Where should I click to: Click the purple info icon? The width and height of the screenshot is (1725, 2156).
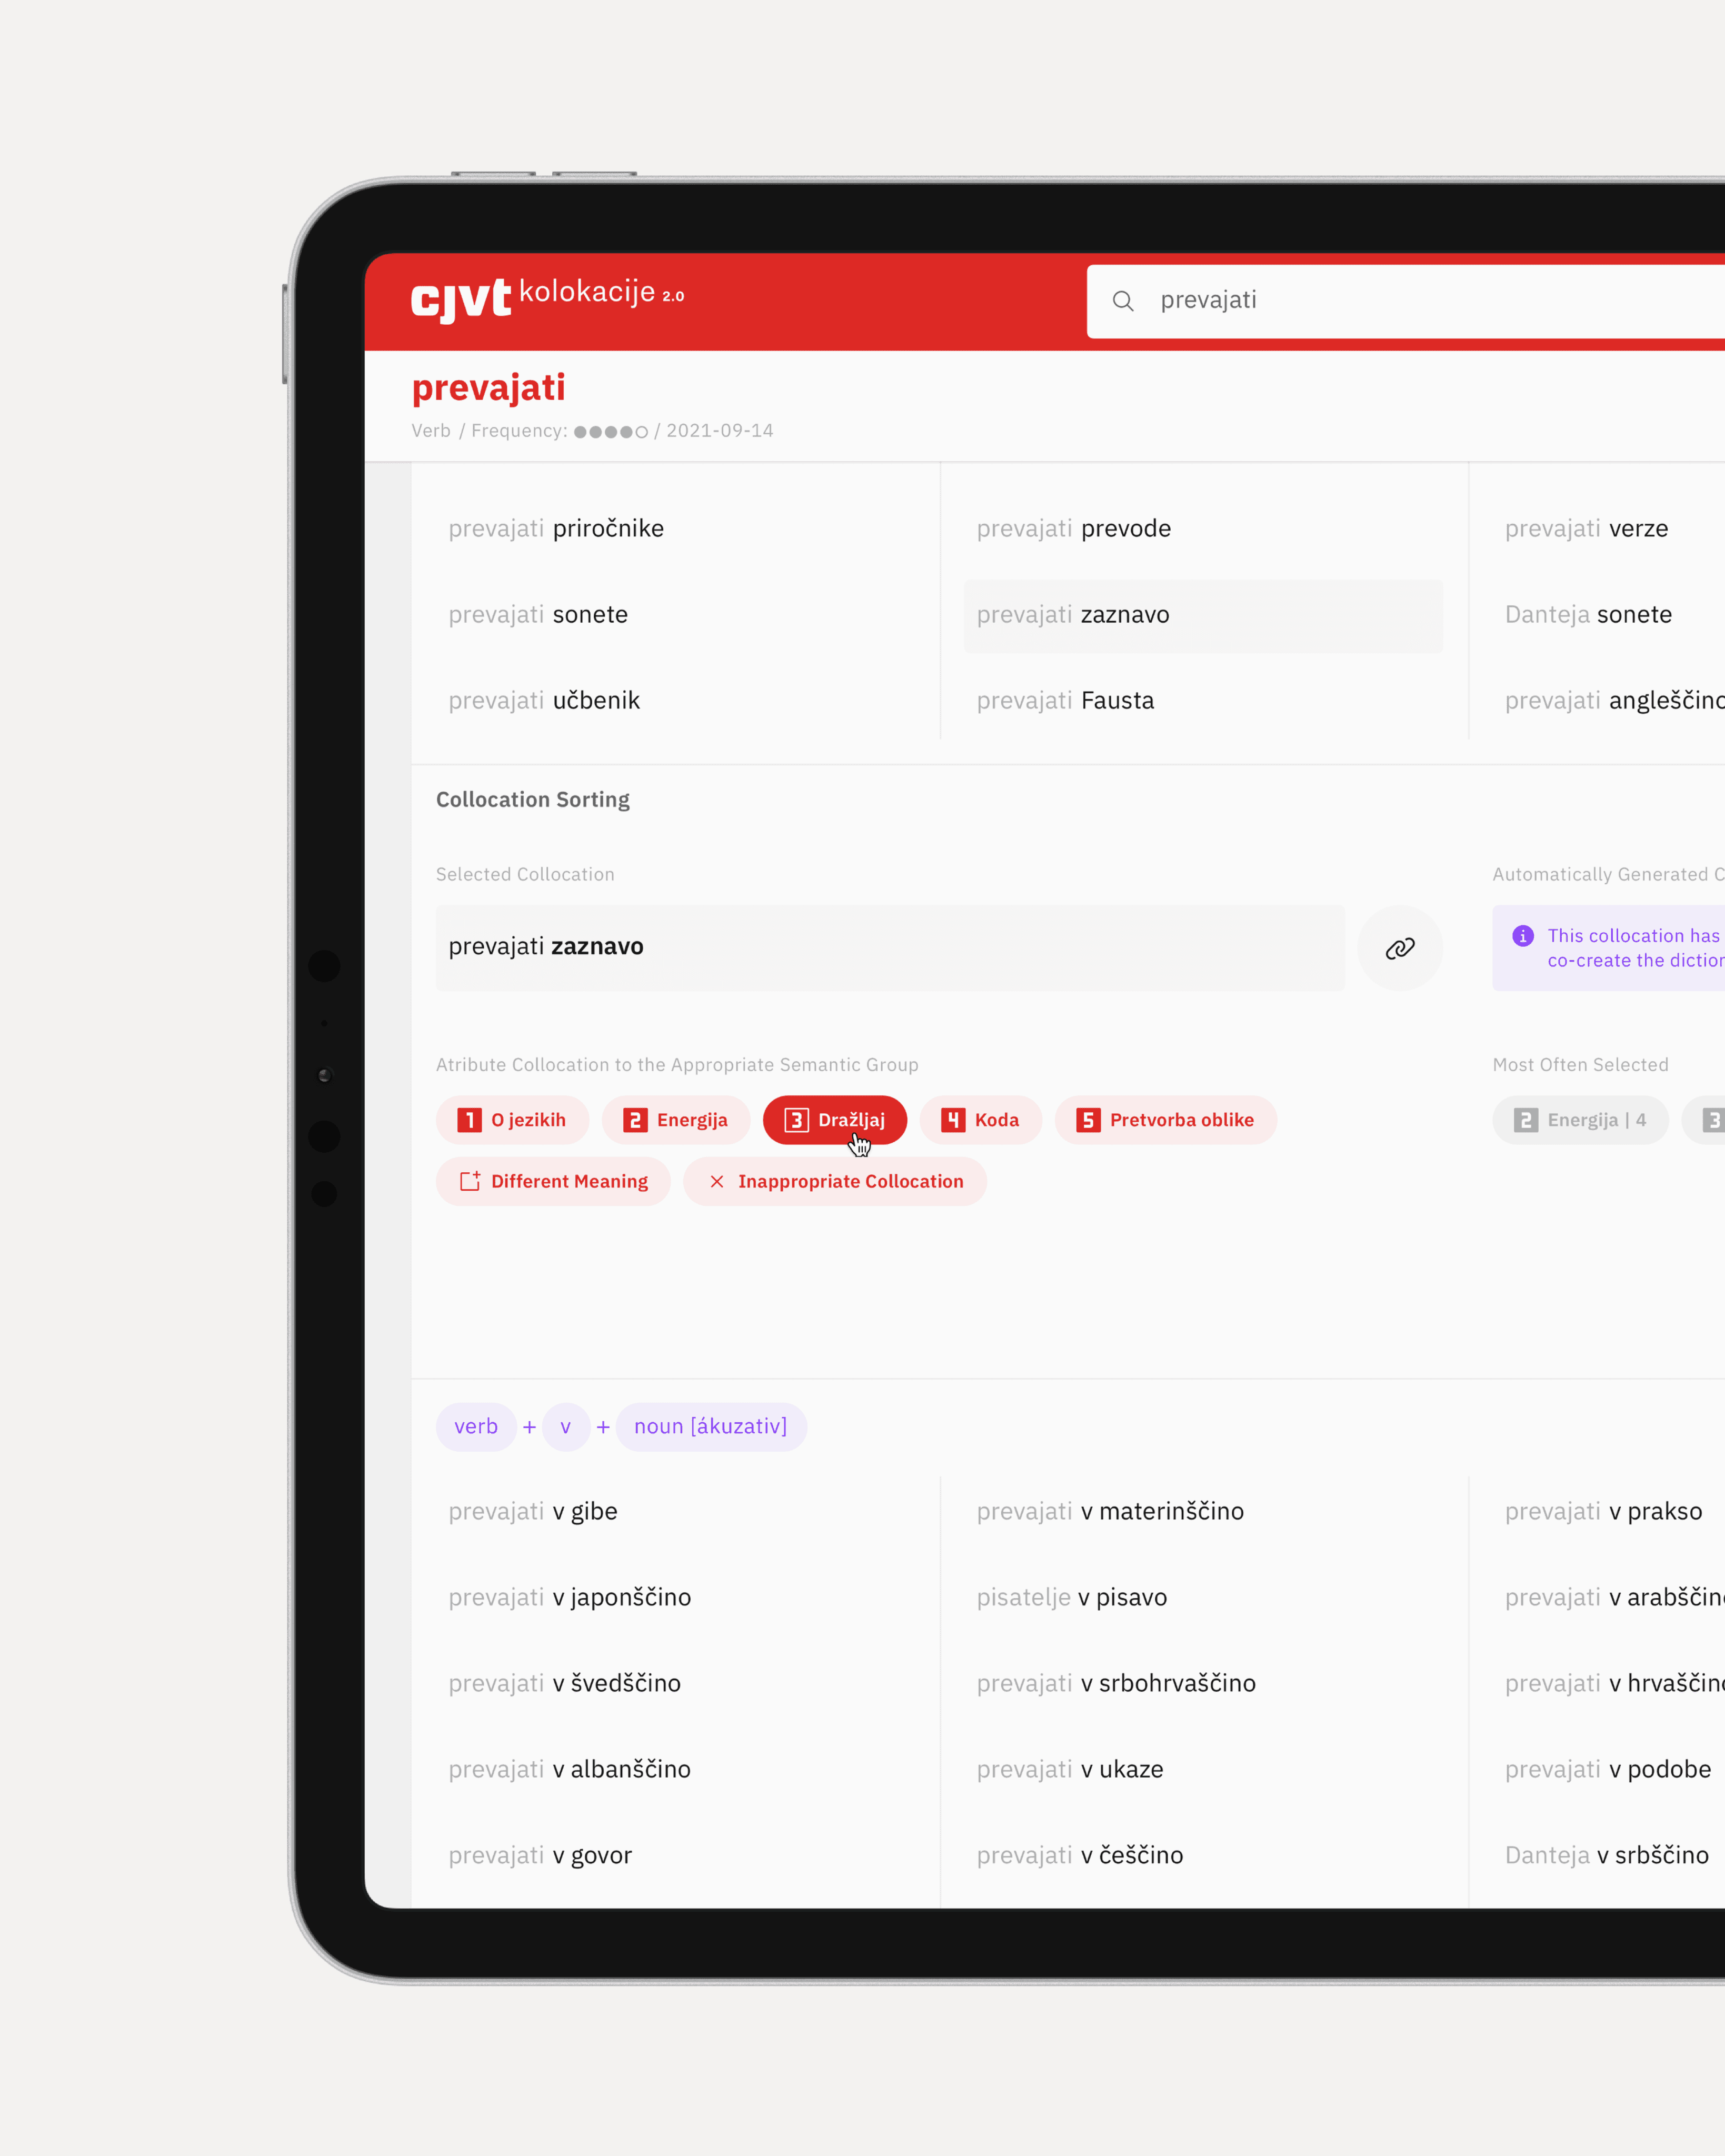tap(1523, 936)
